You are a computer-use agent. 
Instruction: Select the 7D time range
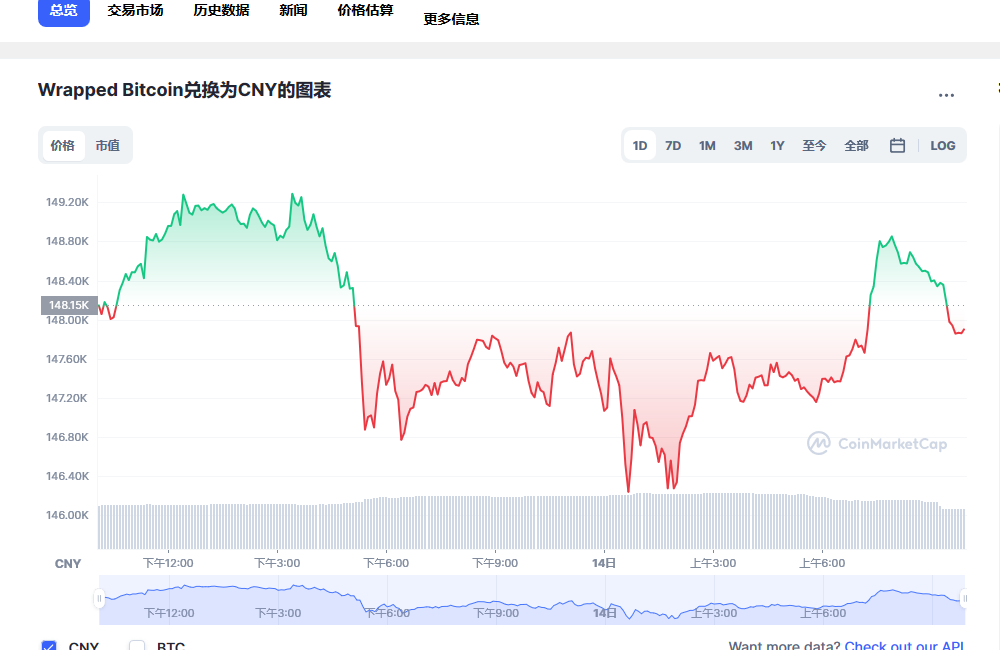pyautogui.click(x=673, y=145)
